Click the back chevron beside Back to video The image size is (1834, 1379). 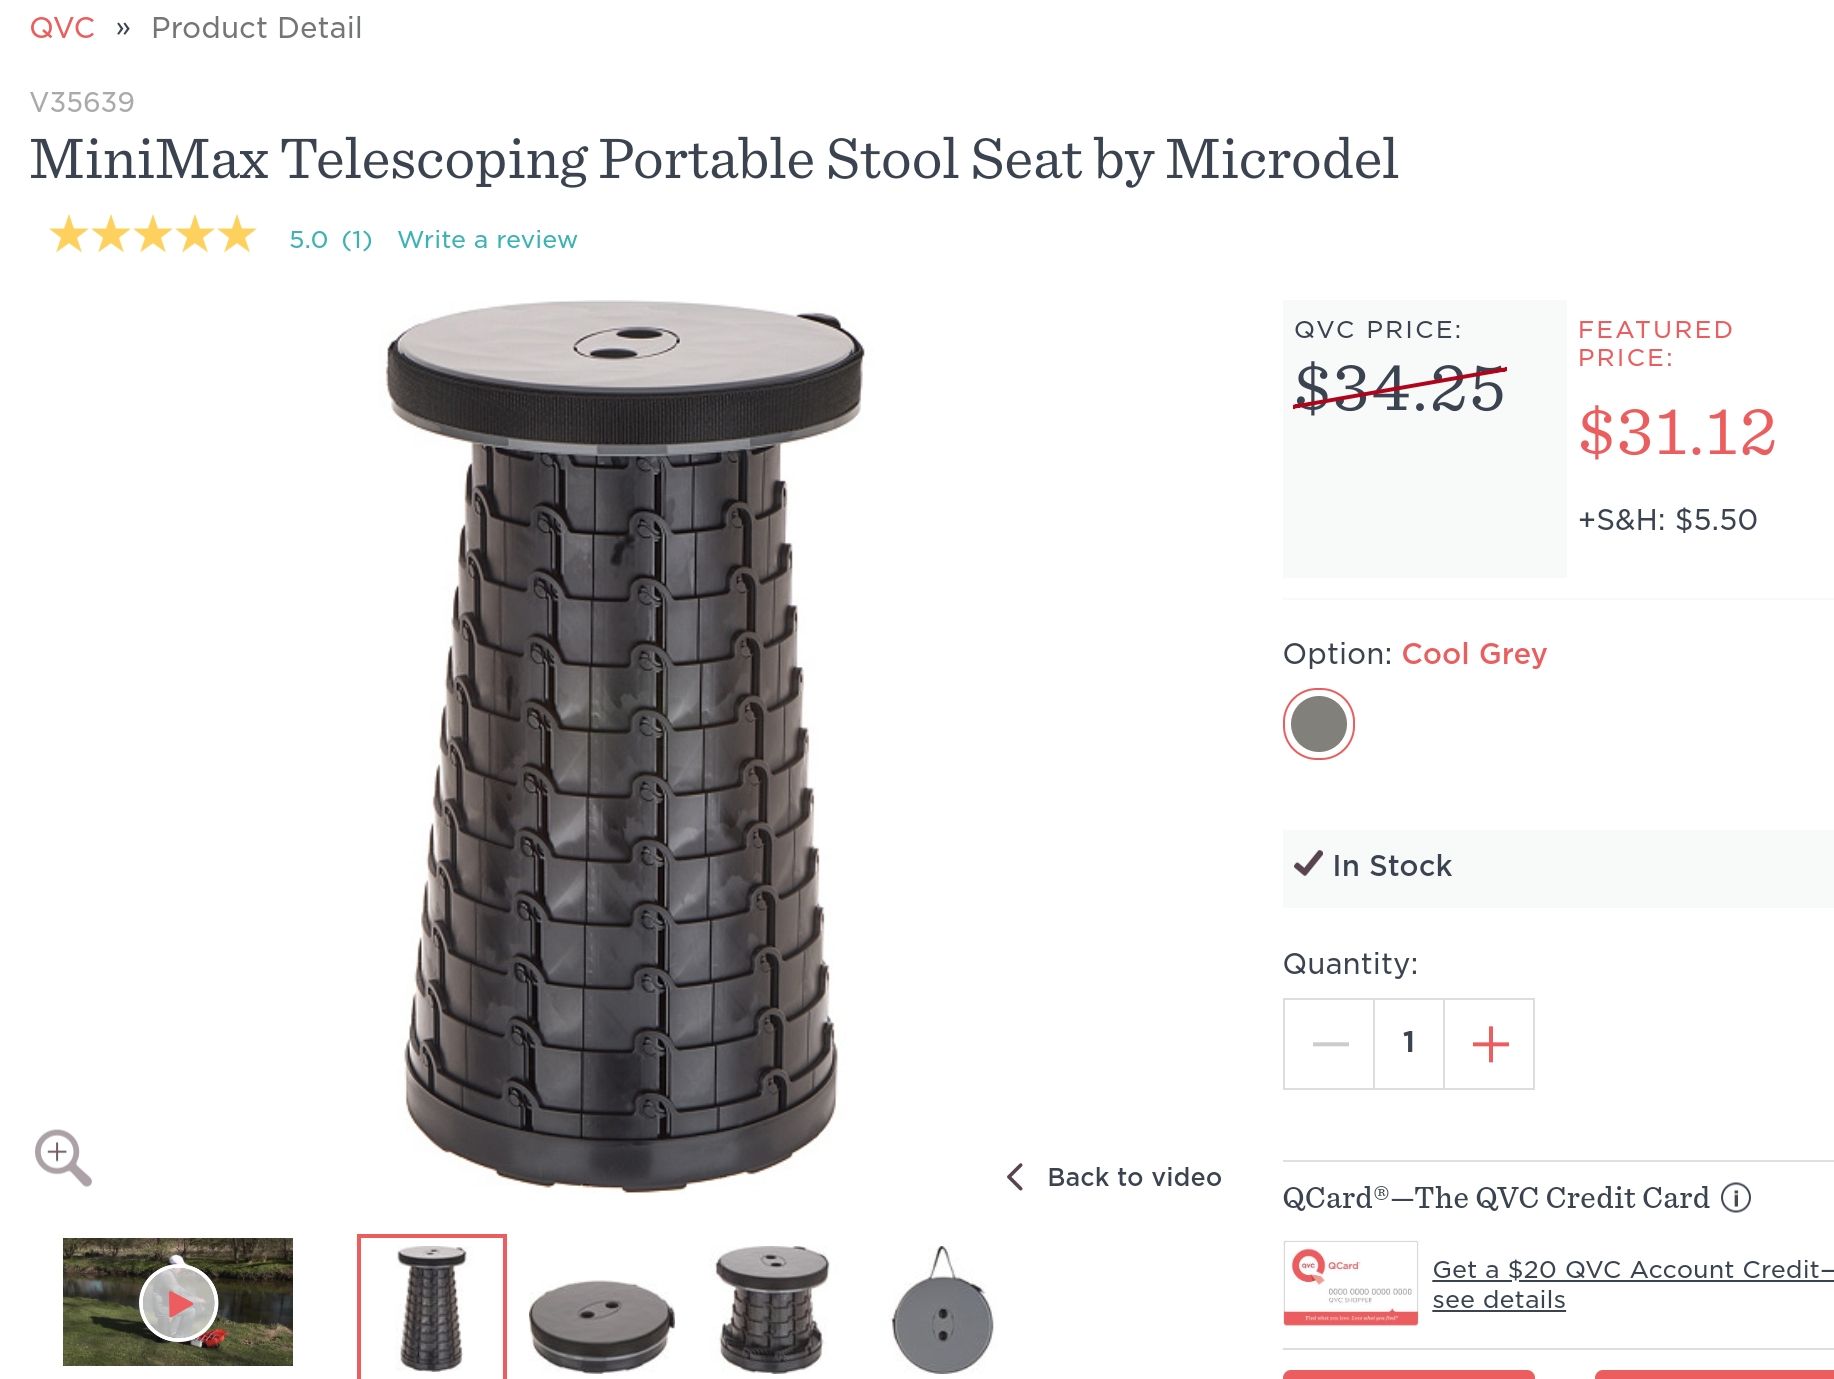[1016, 1177]
